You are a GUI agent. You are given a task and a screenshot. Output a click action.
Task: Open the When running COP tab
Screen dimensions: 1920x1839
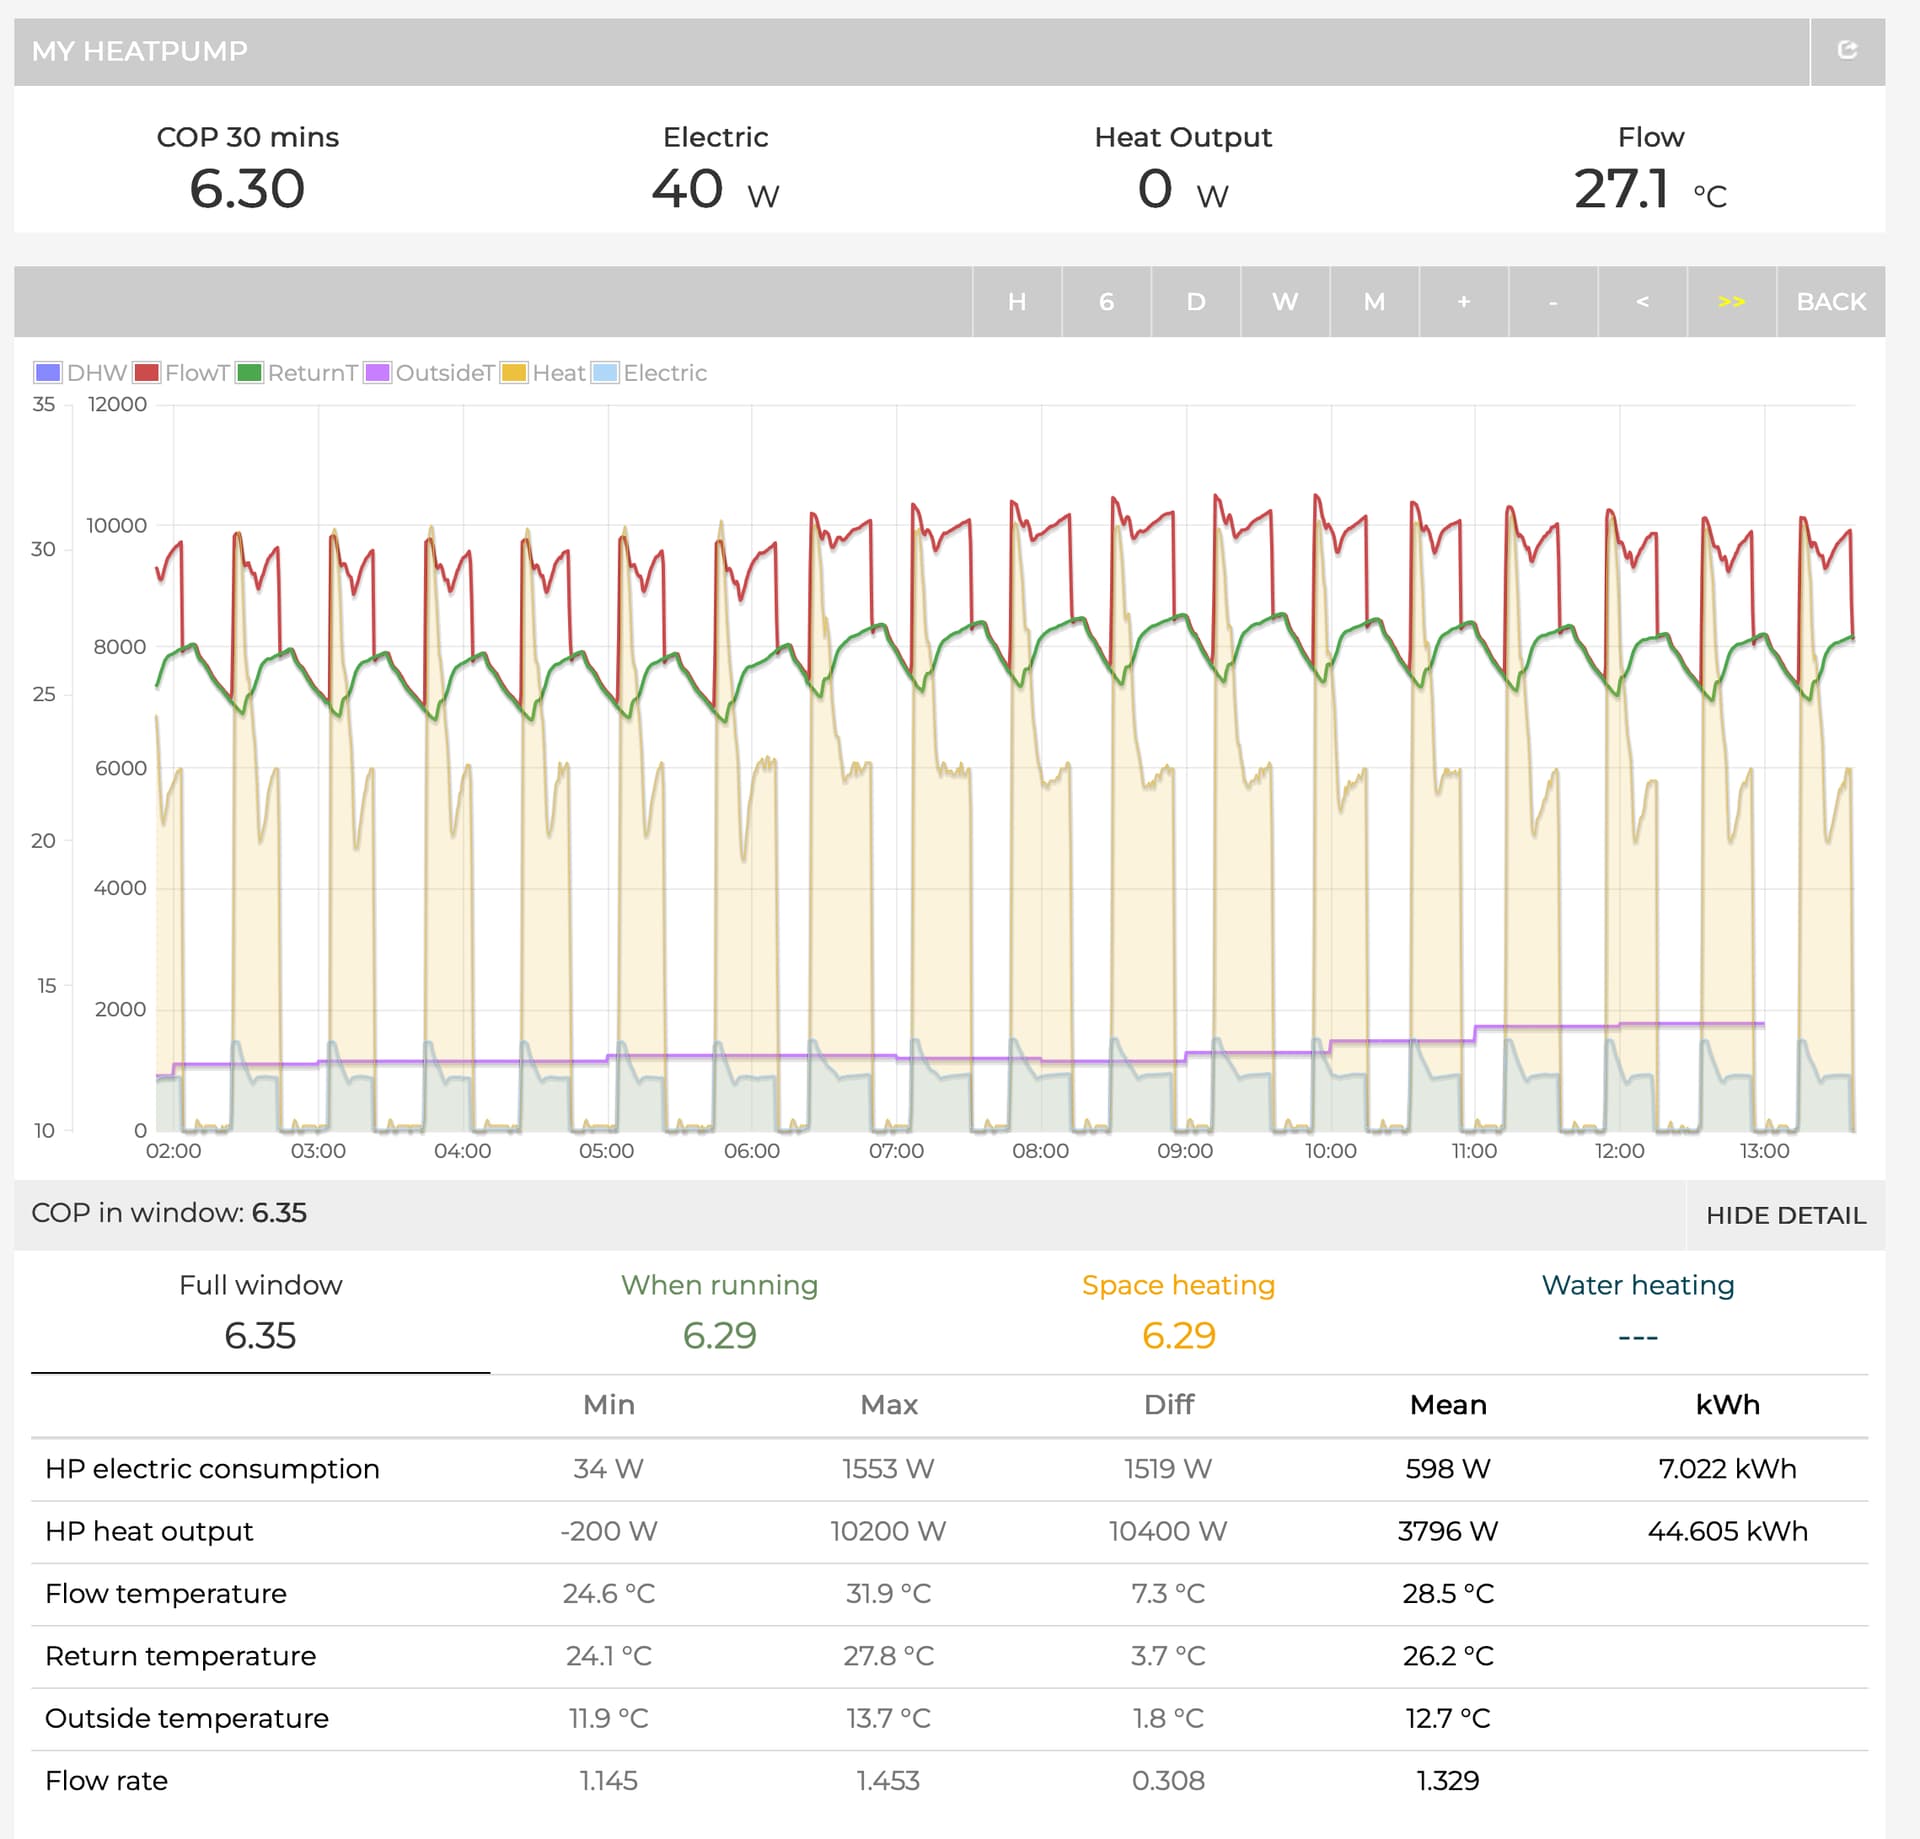coord(719,1312)
